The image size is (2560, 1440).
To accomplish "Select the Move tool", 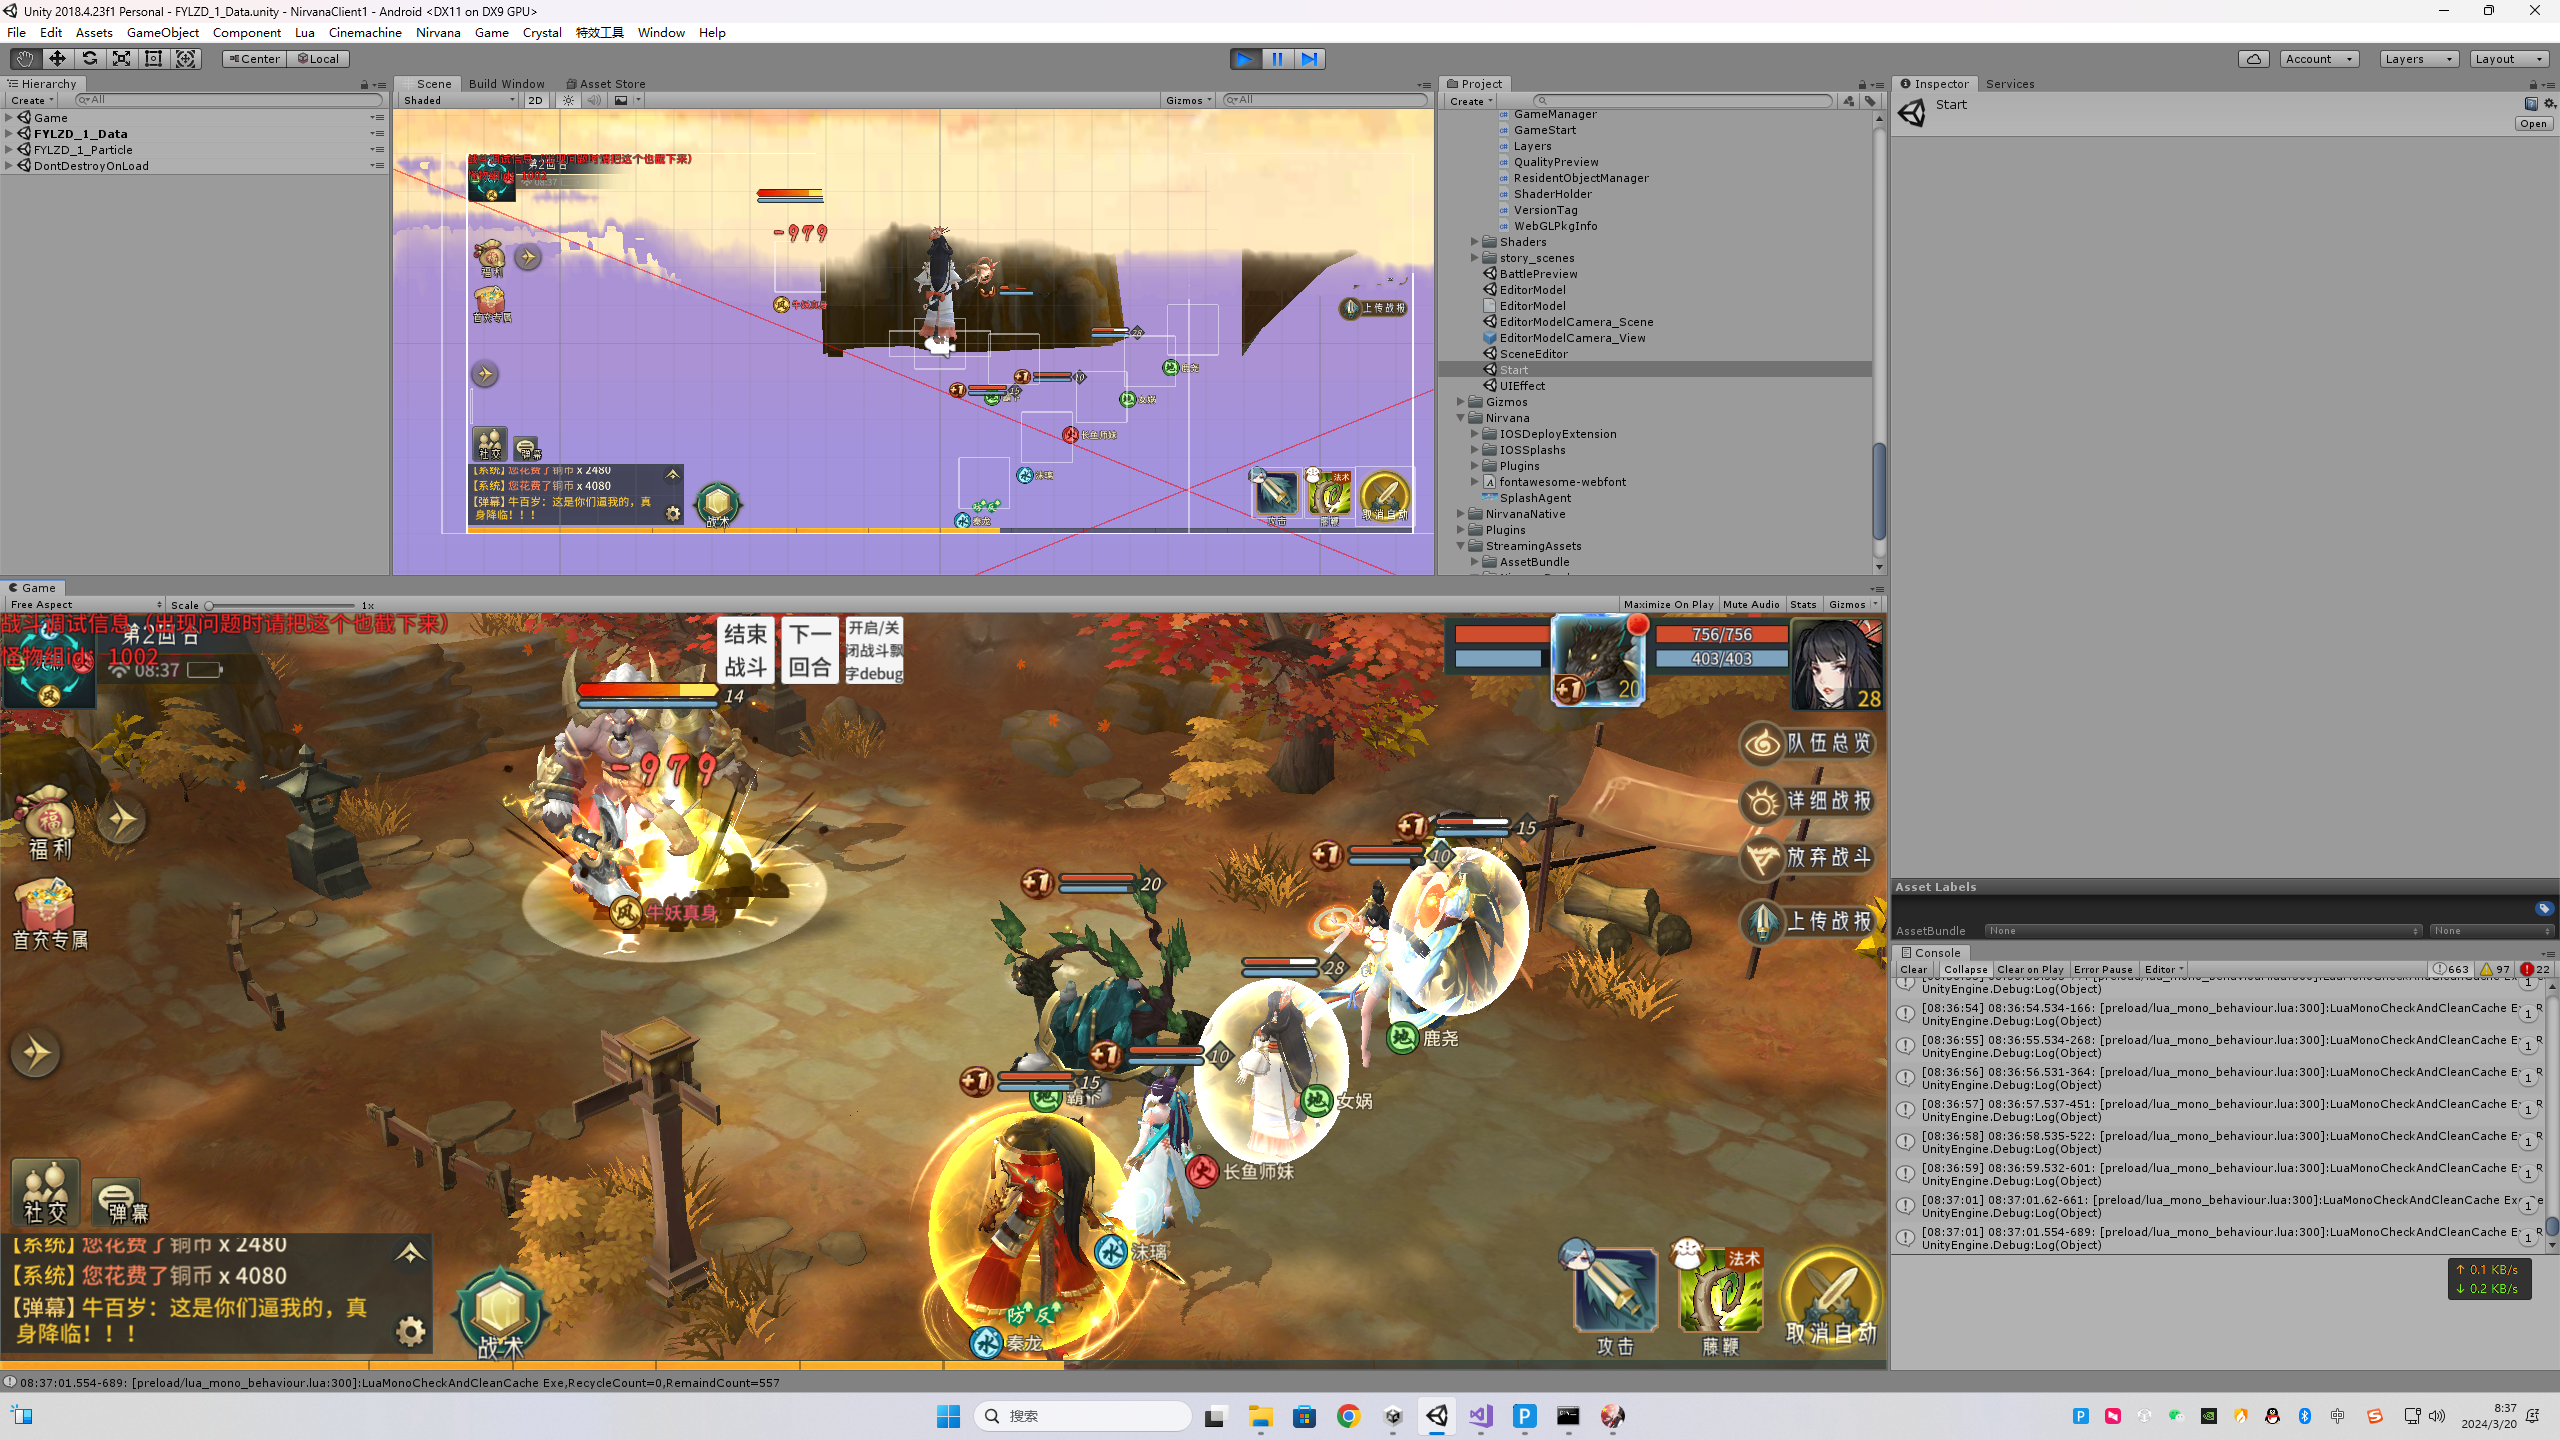I will (57, 59).
